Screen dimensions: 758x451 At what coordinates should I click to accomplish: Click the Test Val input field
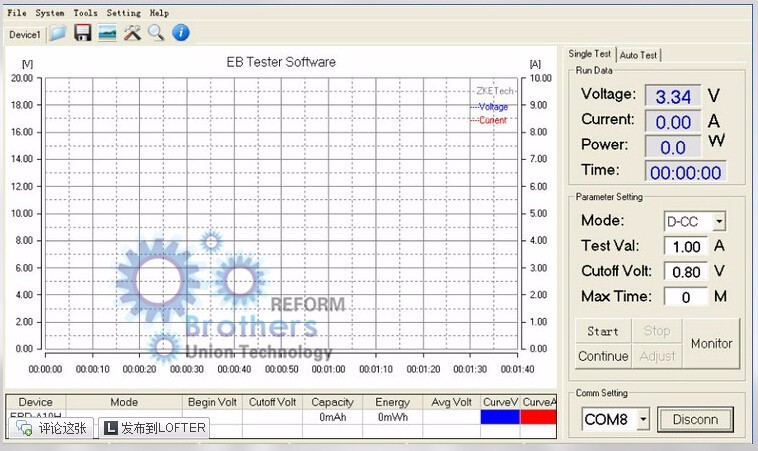click(x=686, y=247)
